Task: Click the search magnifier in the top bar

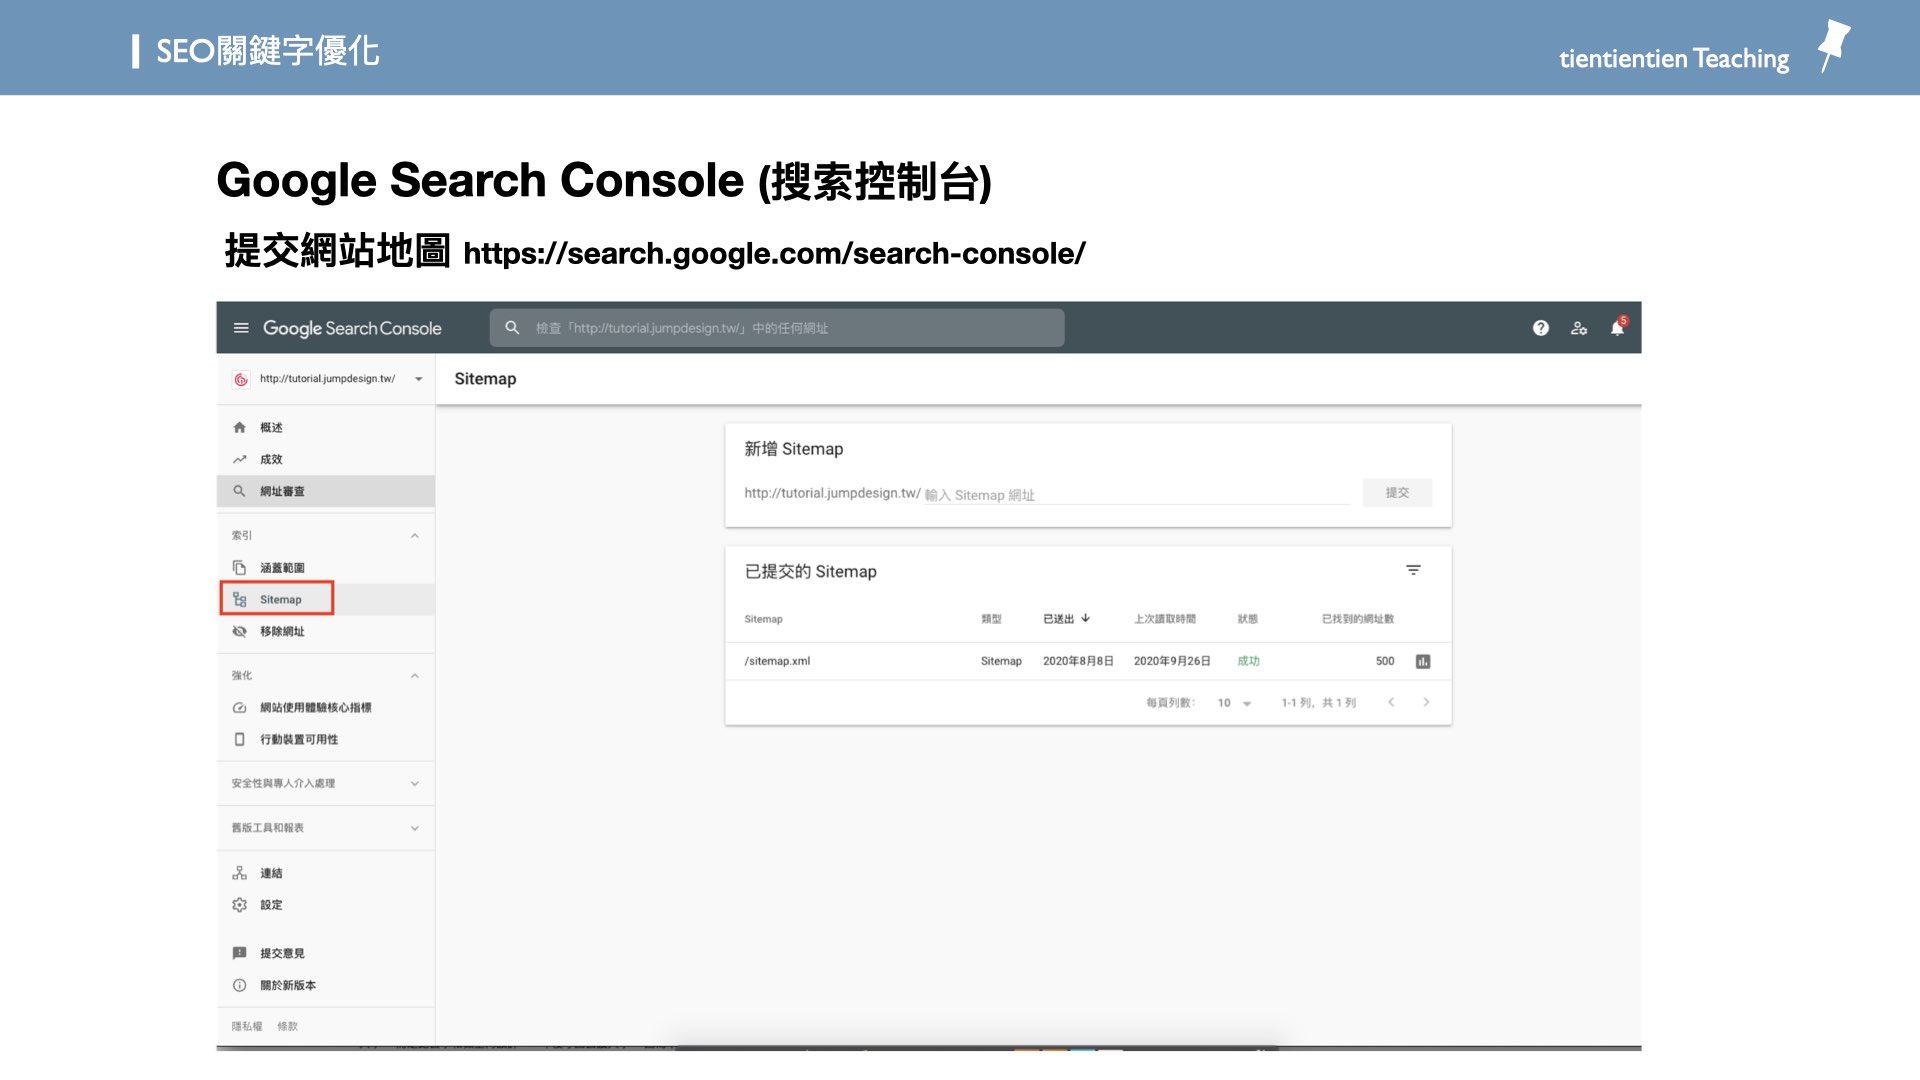Action: tap(512, 328)
